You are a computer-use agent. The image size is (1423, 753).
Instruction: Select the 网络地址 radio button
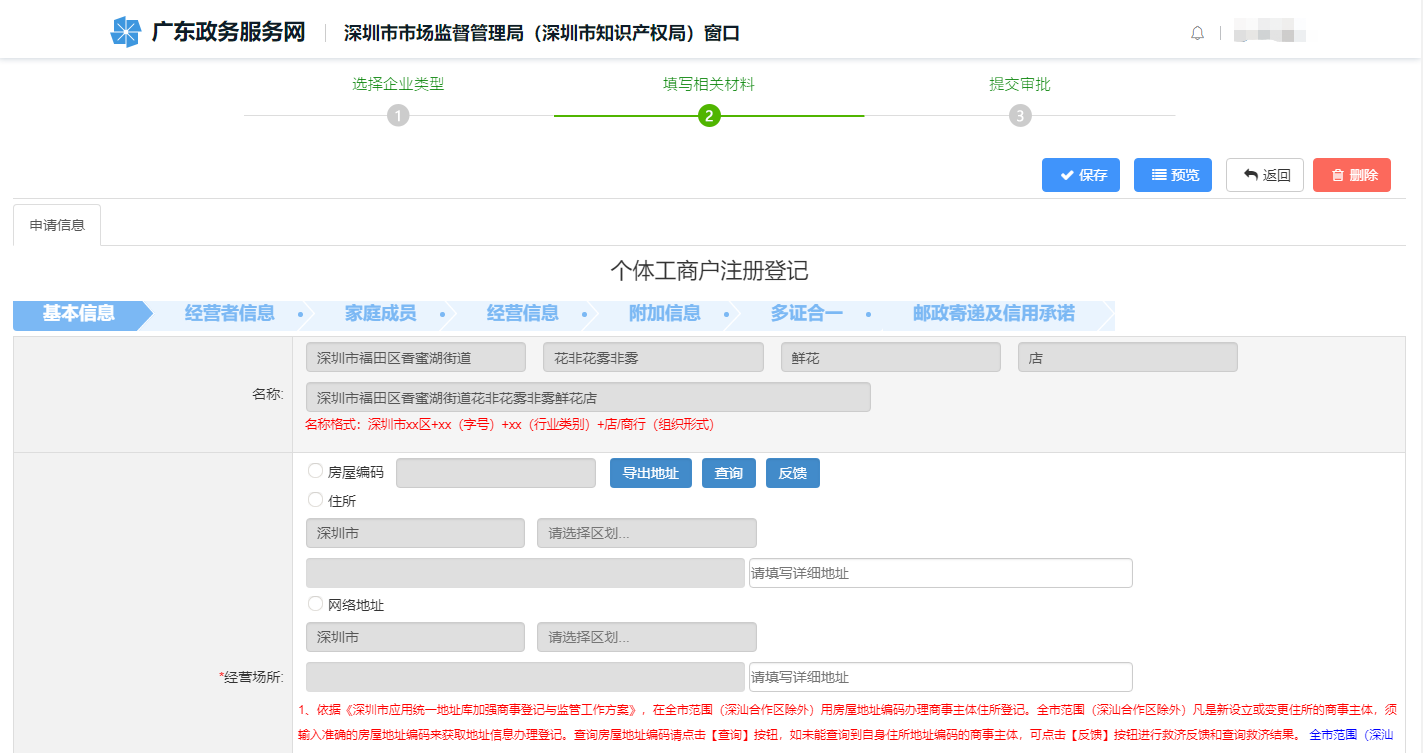(316, 604)
